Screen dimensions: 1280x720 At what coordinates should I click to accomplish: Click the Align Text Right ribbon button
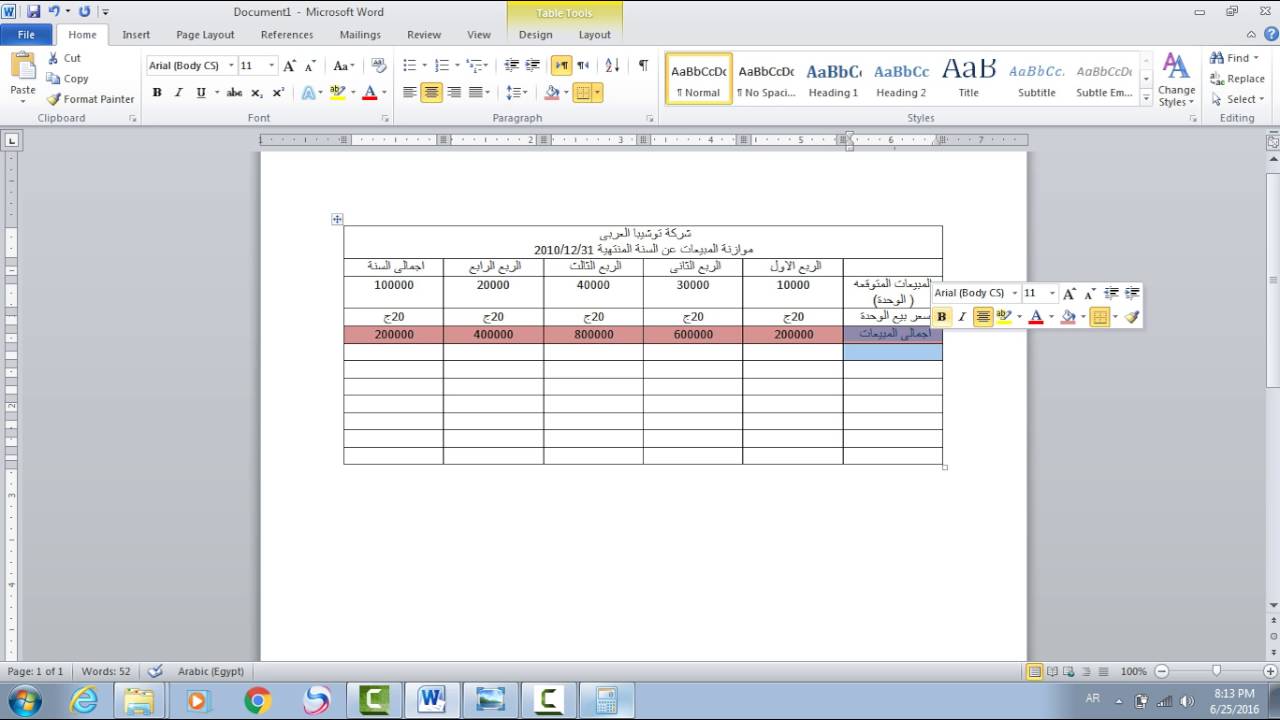click(x=454, y=92)
